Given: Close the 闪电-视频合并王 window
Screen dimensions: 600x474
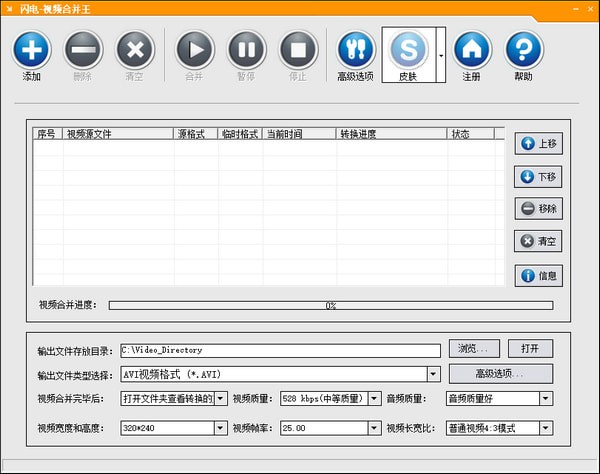Looking at the screenshot, I should click(590, 9).
